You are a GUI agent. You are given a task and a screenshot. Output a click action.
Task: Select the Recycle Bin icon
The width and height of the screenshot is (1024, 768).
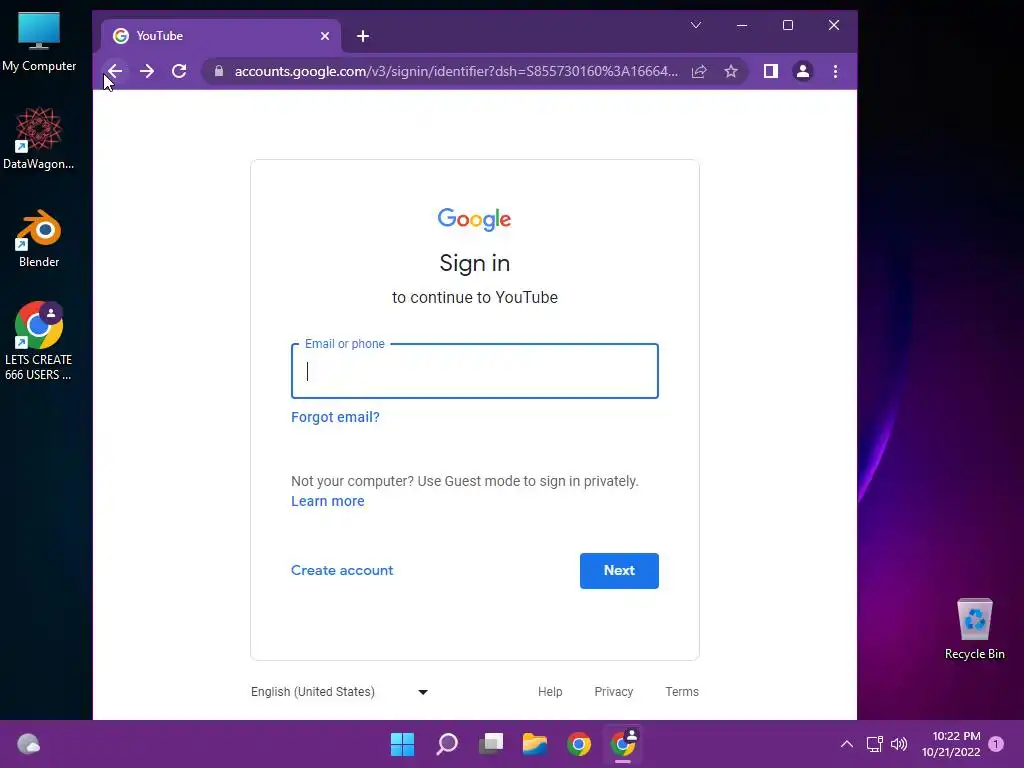[974, 630]
